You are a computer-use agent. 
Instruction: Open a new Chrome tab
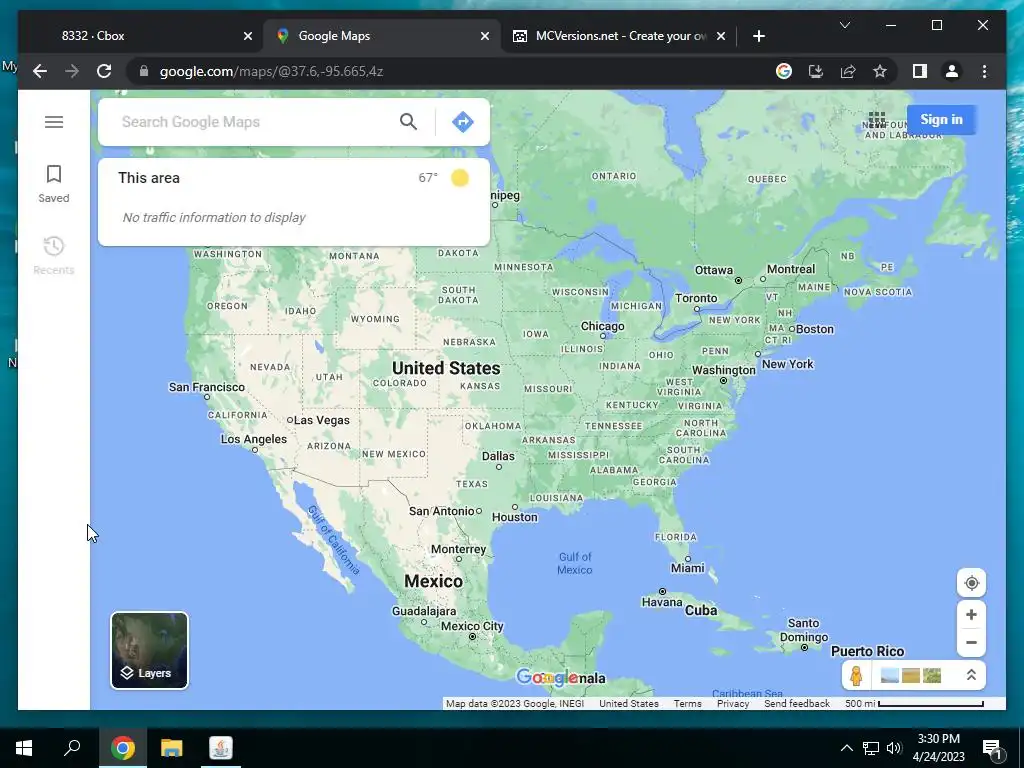[758, 36]
